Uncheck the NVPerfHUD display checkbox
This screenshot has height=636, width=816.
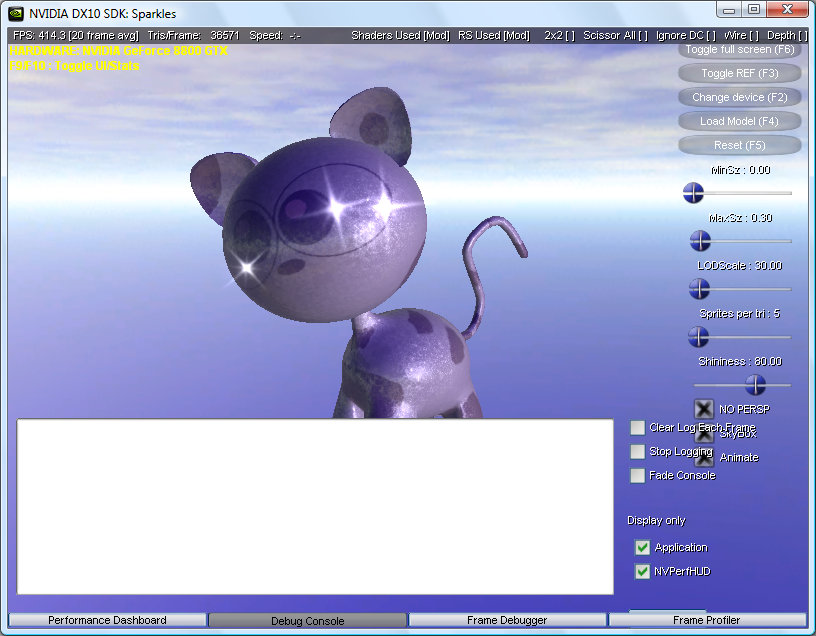(643, 572)
